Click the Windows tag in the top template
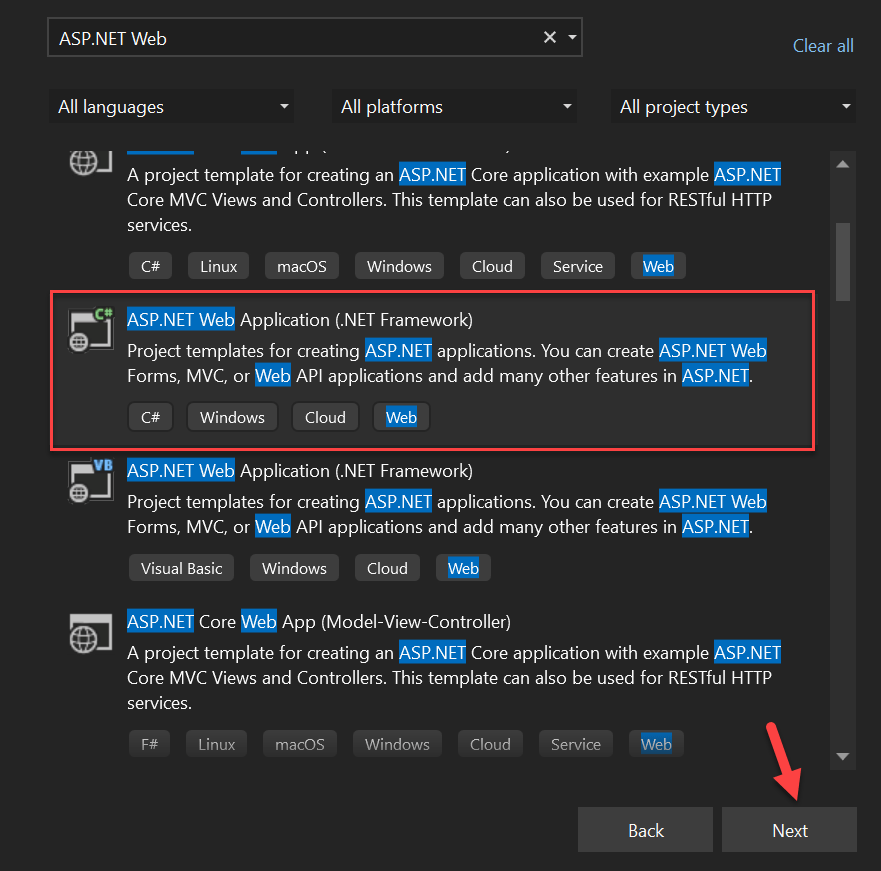The height and width of the screenshot is (871, 881). click(x=399, y=266)
